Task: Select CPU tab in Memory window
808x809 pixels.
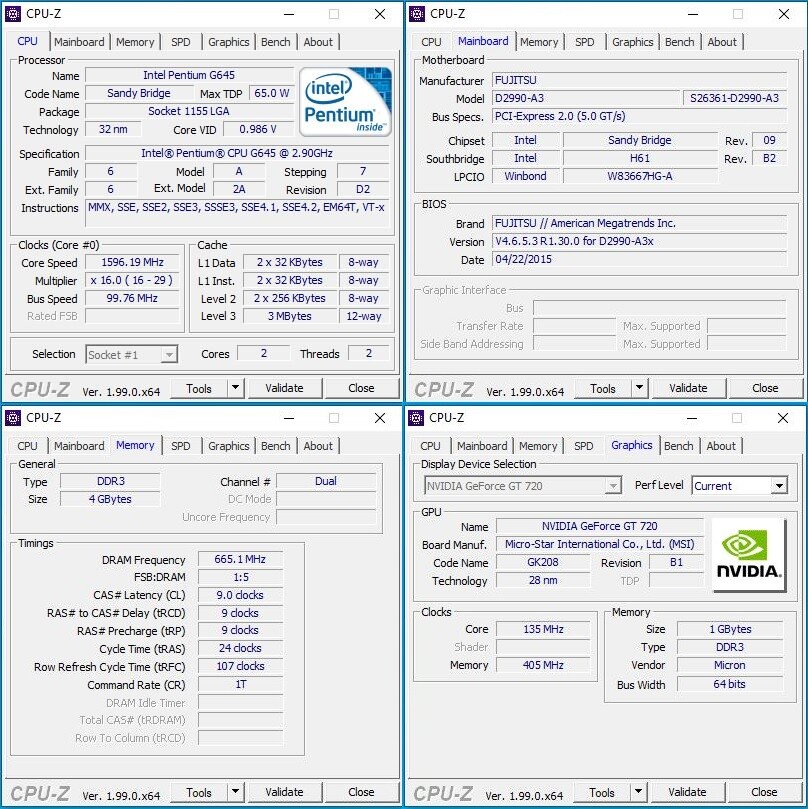Action: (27, 446)
